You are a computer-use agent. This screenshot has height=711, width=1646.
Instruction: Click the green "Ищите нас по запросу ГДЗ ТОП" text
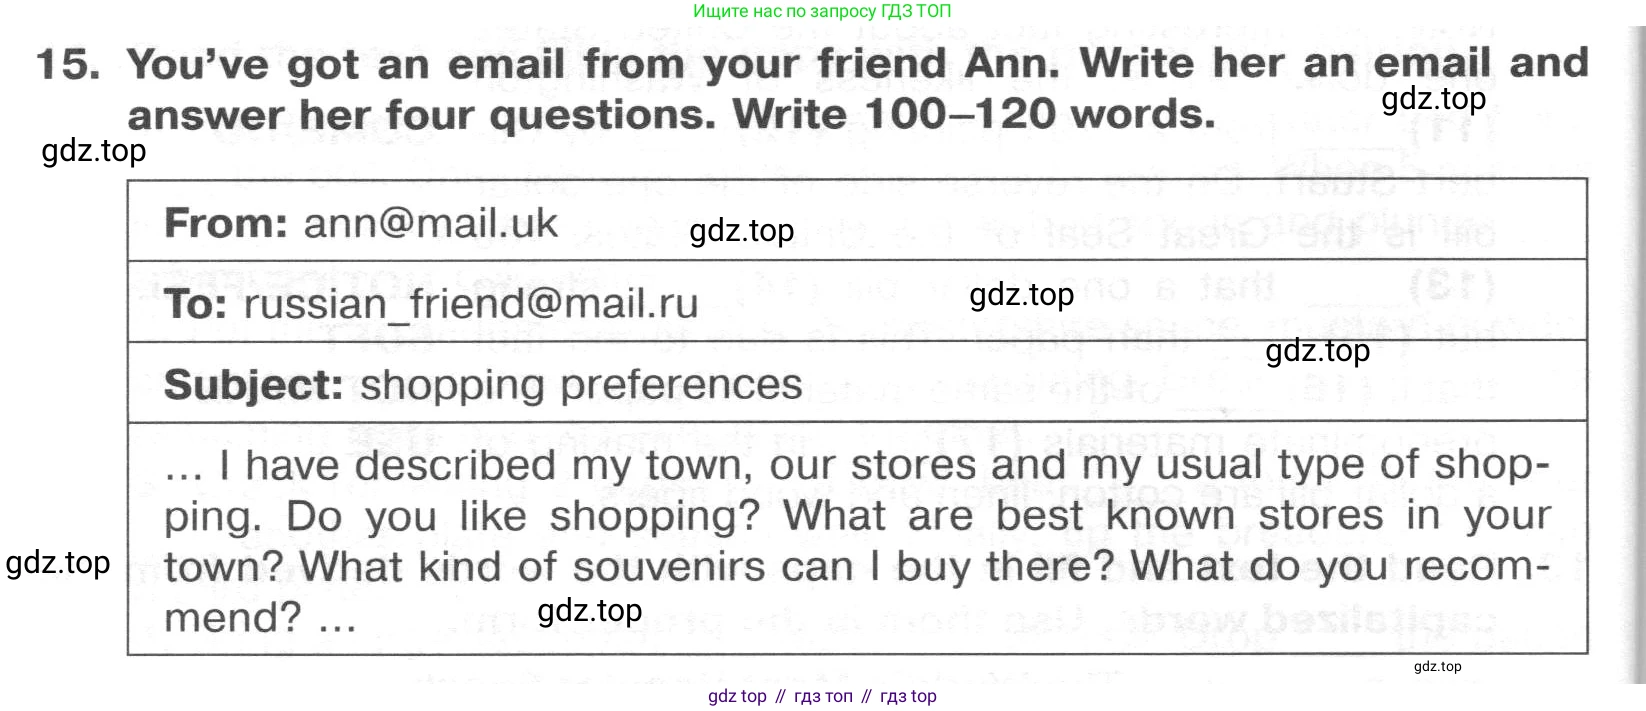click(822, 11)
